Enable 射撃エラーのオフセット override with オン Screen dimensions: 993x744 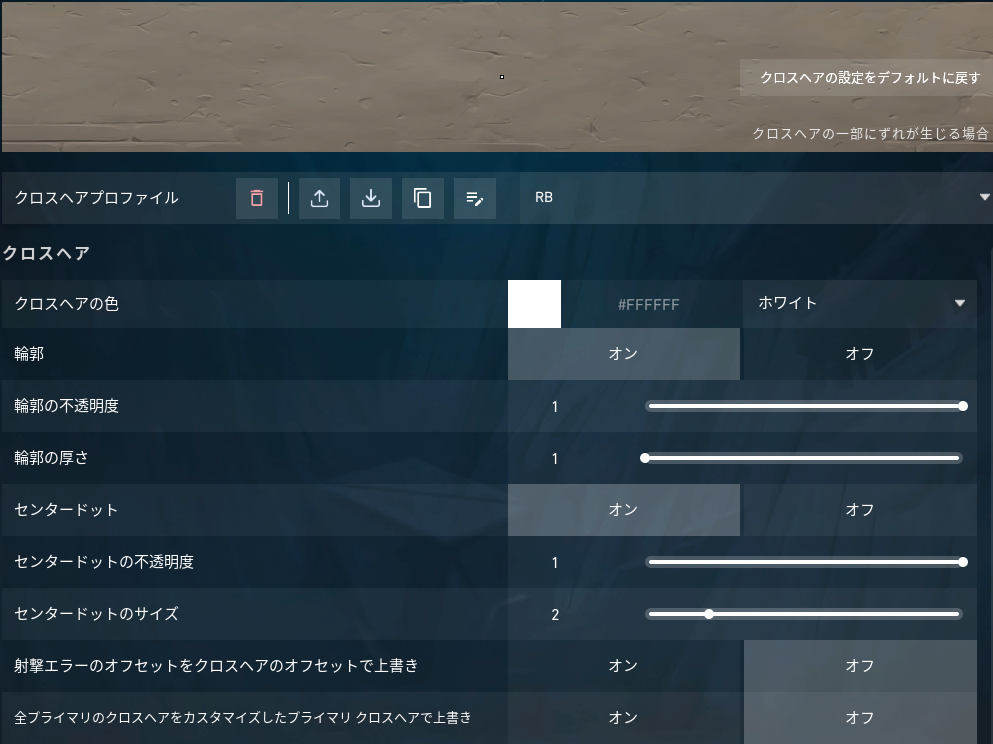[623, 666]
